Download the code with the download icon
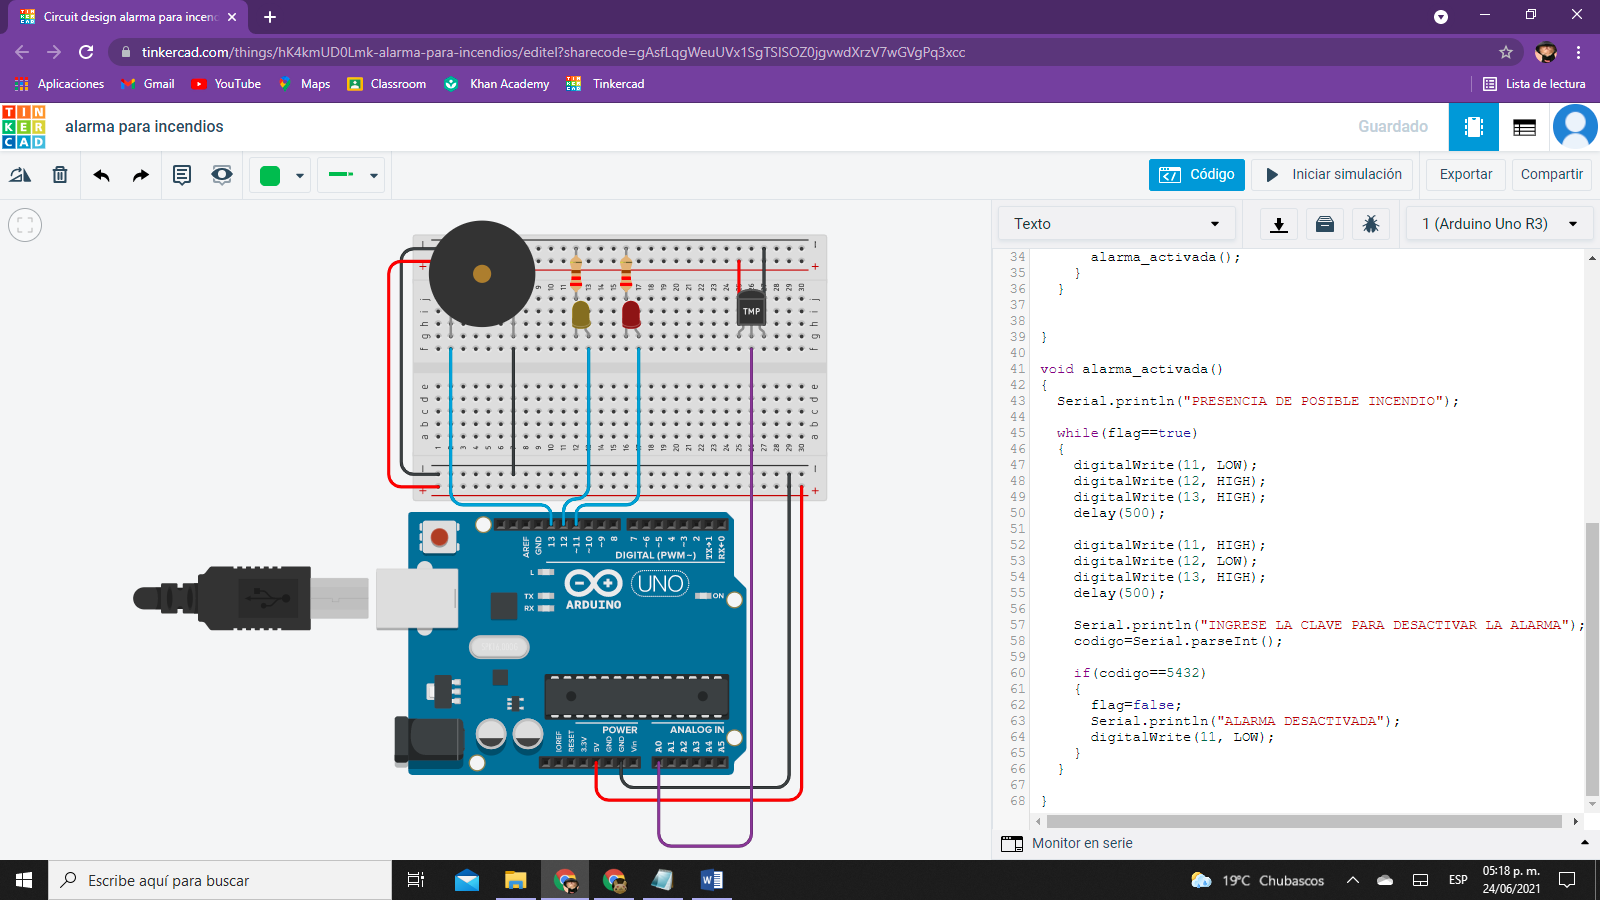Viewport: 1600px width, 900px height. coord(1278,224)
